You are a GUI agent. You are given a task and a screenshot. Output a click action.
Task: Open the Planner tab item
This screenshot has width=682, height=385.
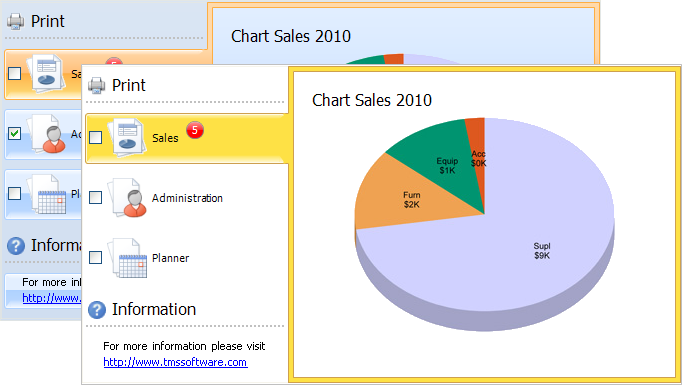coord(187,258)
